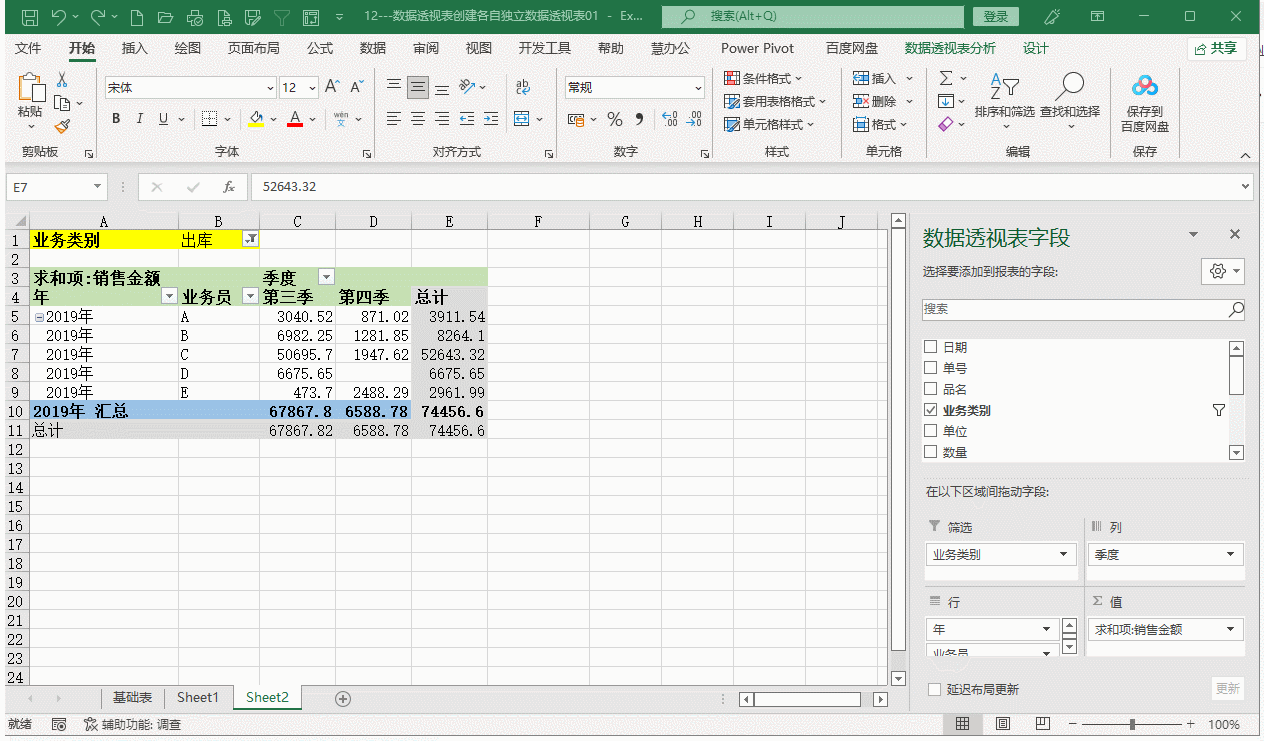
Task: Open 业务员 row field filter dropdown
Action: pyautogui.click(x=251, y=296)
